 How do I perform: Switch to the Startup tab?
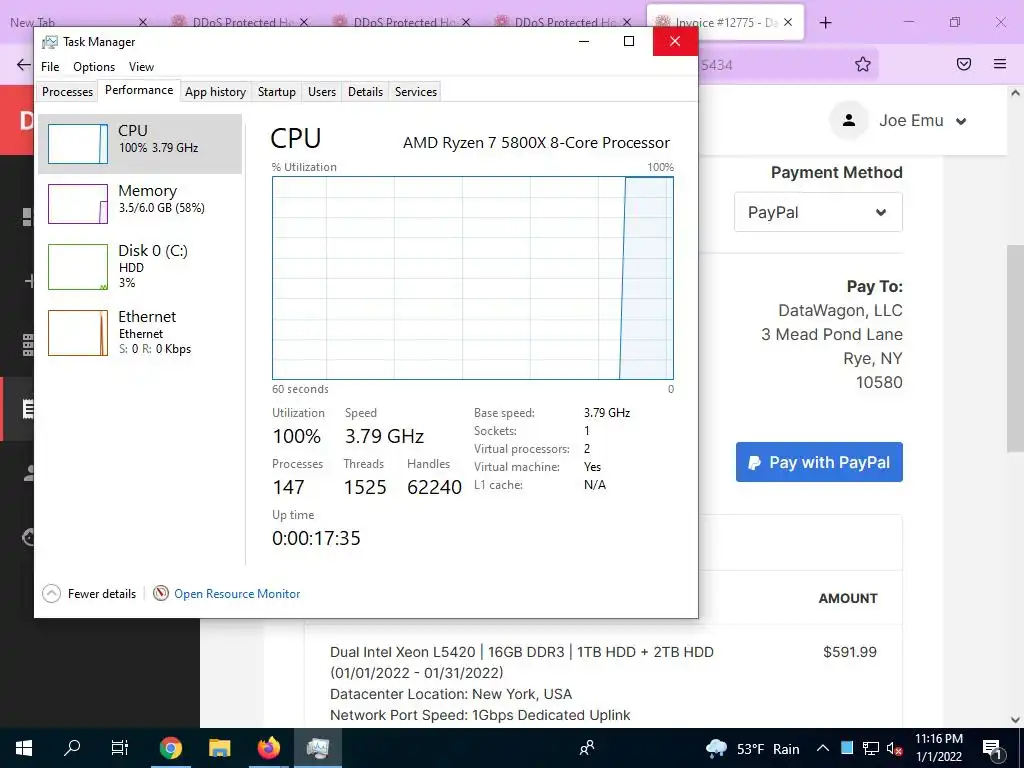276,91
